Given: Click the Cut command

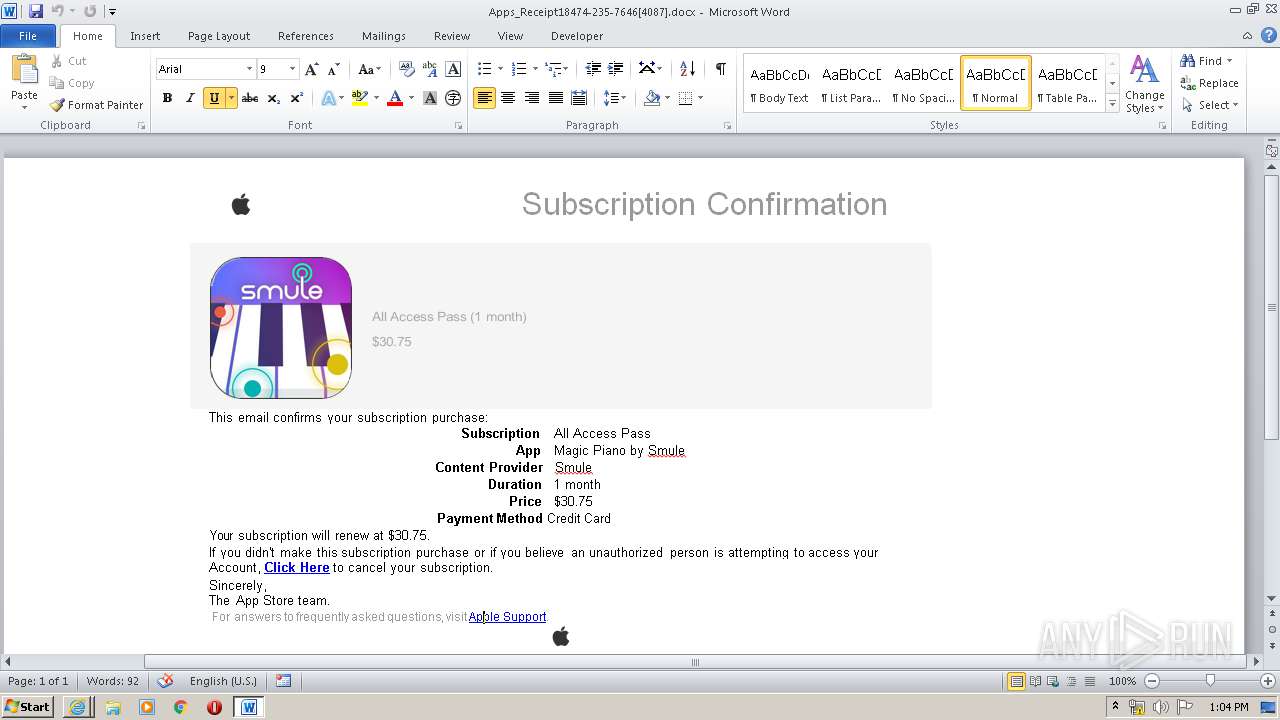Looking at the screenshot, I should 69,61.
